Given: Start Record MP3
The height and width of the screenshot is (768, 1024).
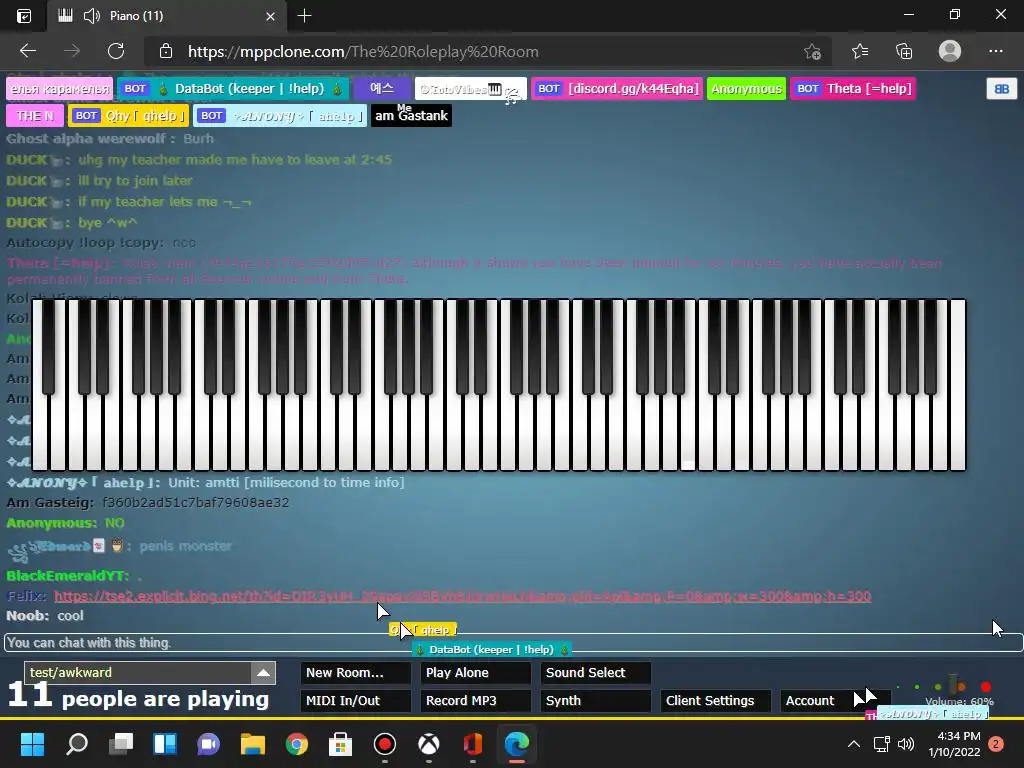Looking at the screenshot, I should tap(475, 701).
